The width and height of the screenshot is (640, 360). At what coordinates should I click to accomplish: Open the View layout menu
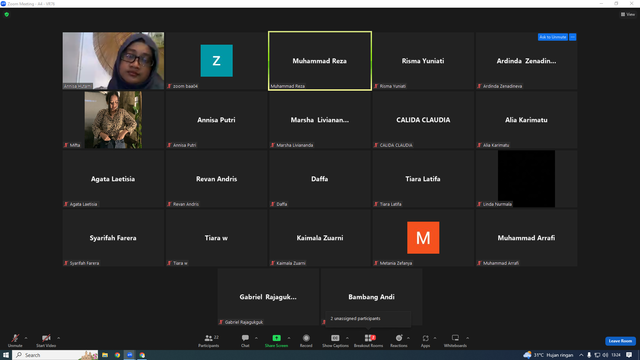click(628, 14)
